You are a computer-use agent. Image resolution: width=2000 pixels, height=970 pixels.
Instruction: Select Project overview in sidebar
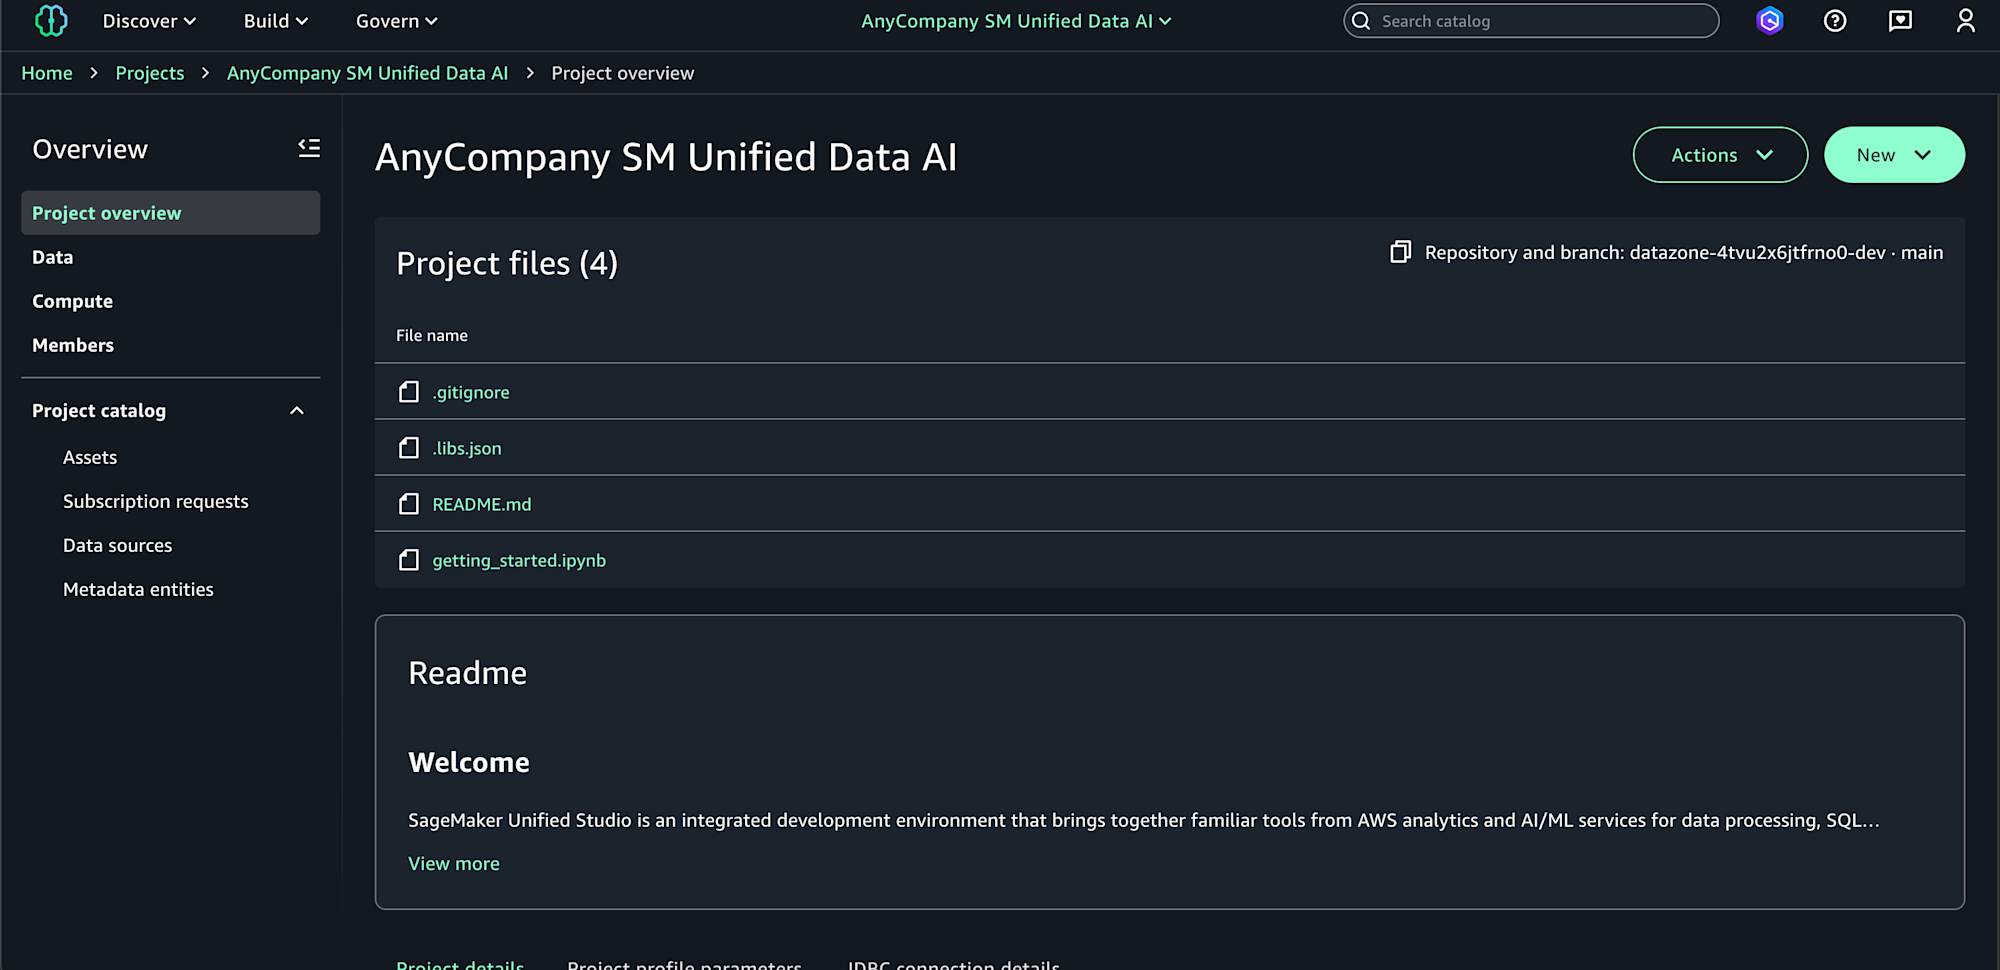[x=171, y=213]
